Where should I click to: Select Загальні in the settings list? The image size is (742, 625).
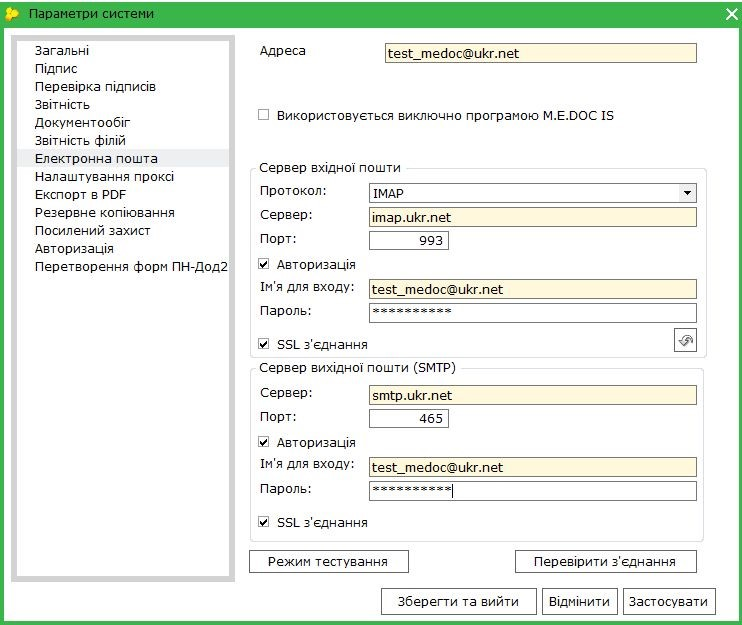[62, 50]
